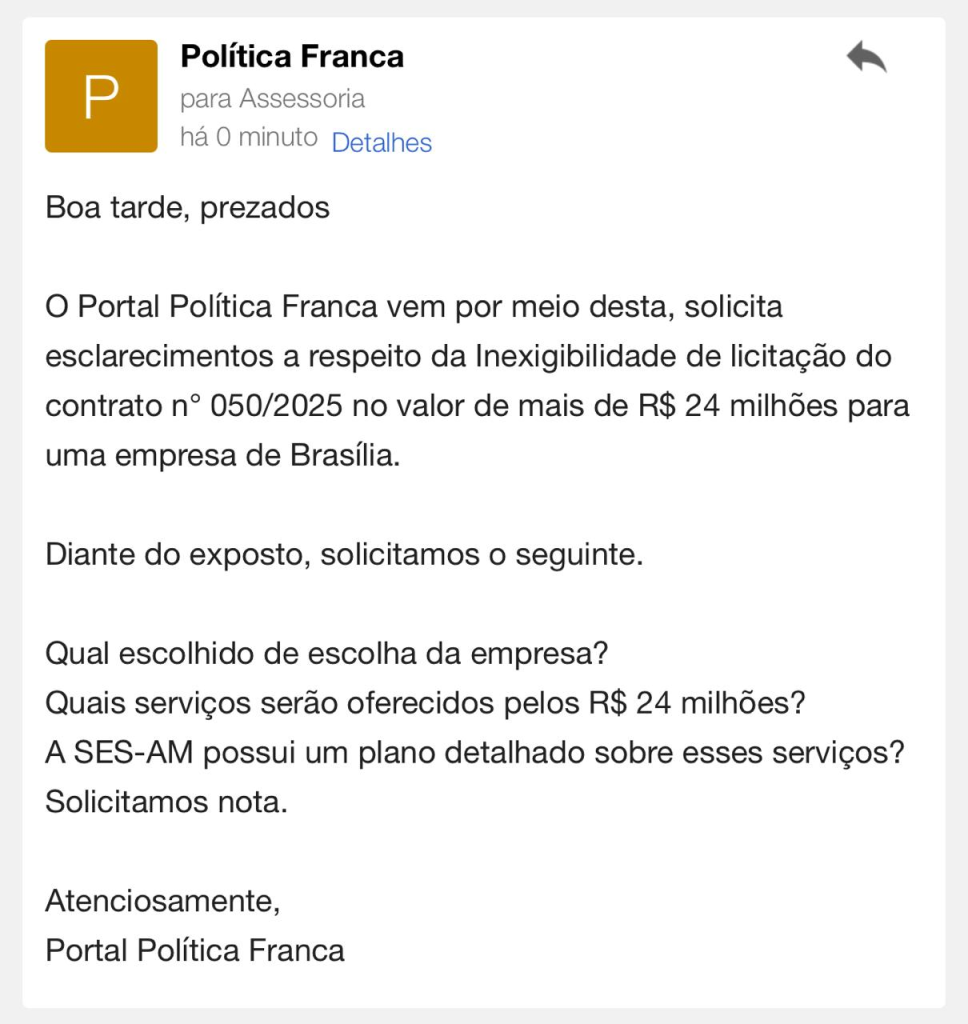Click the signature "Portal Política Franca"
Viewport: 968px width, 1024px height.
pos(195,950)
